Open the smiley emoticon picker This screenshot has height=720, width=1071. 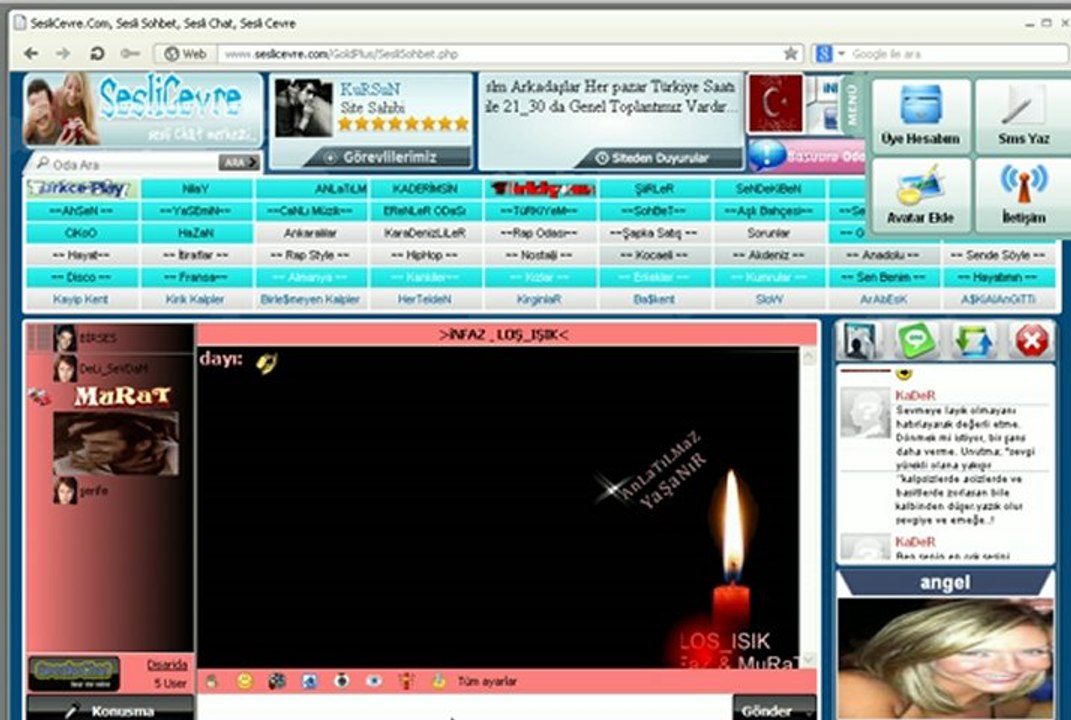click(245, 681)
